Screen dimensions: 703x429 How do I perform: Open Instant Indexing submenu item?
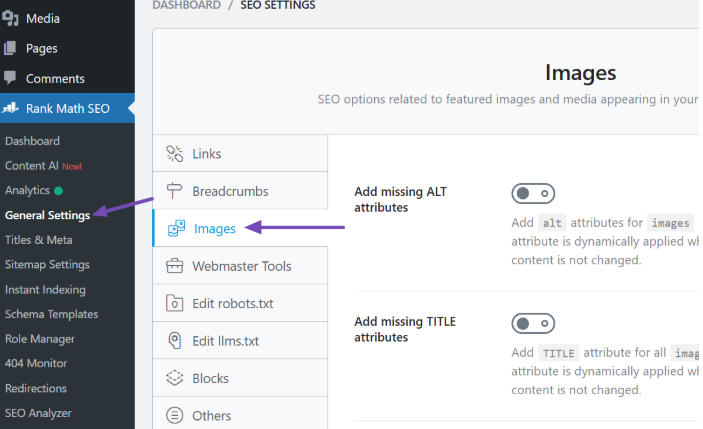tap(45, 290)
